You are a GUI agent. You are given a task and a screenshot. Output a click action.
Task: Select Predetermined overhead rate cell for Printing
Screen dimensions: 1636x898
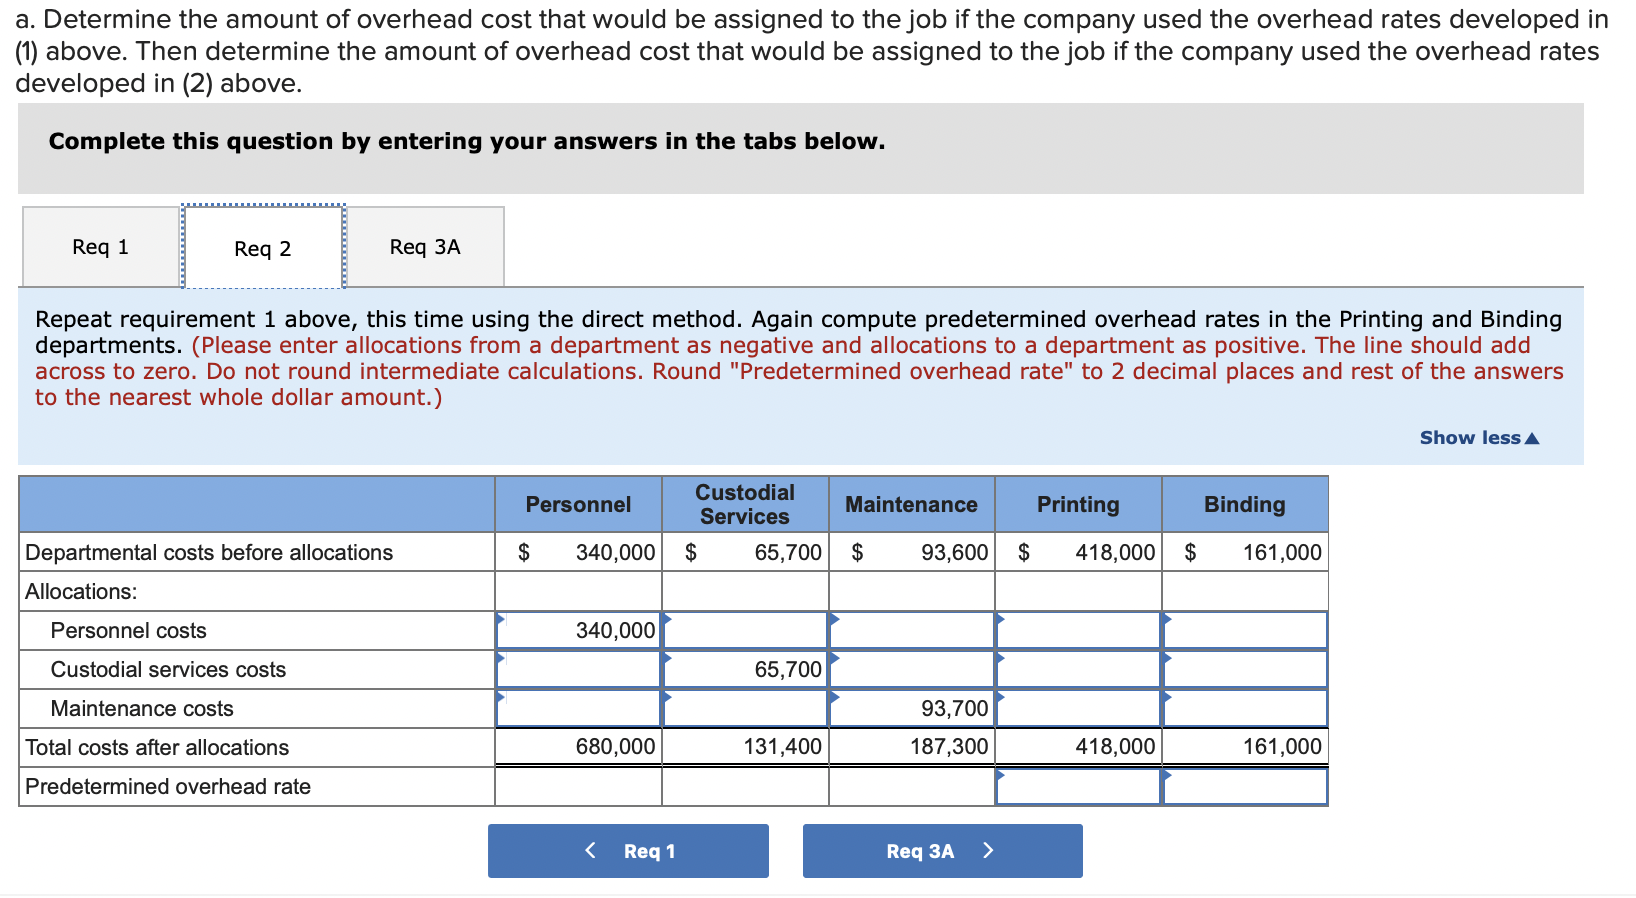pyautogui.click(x=1079, y=787)
